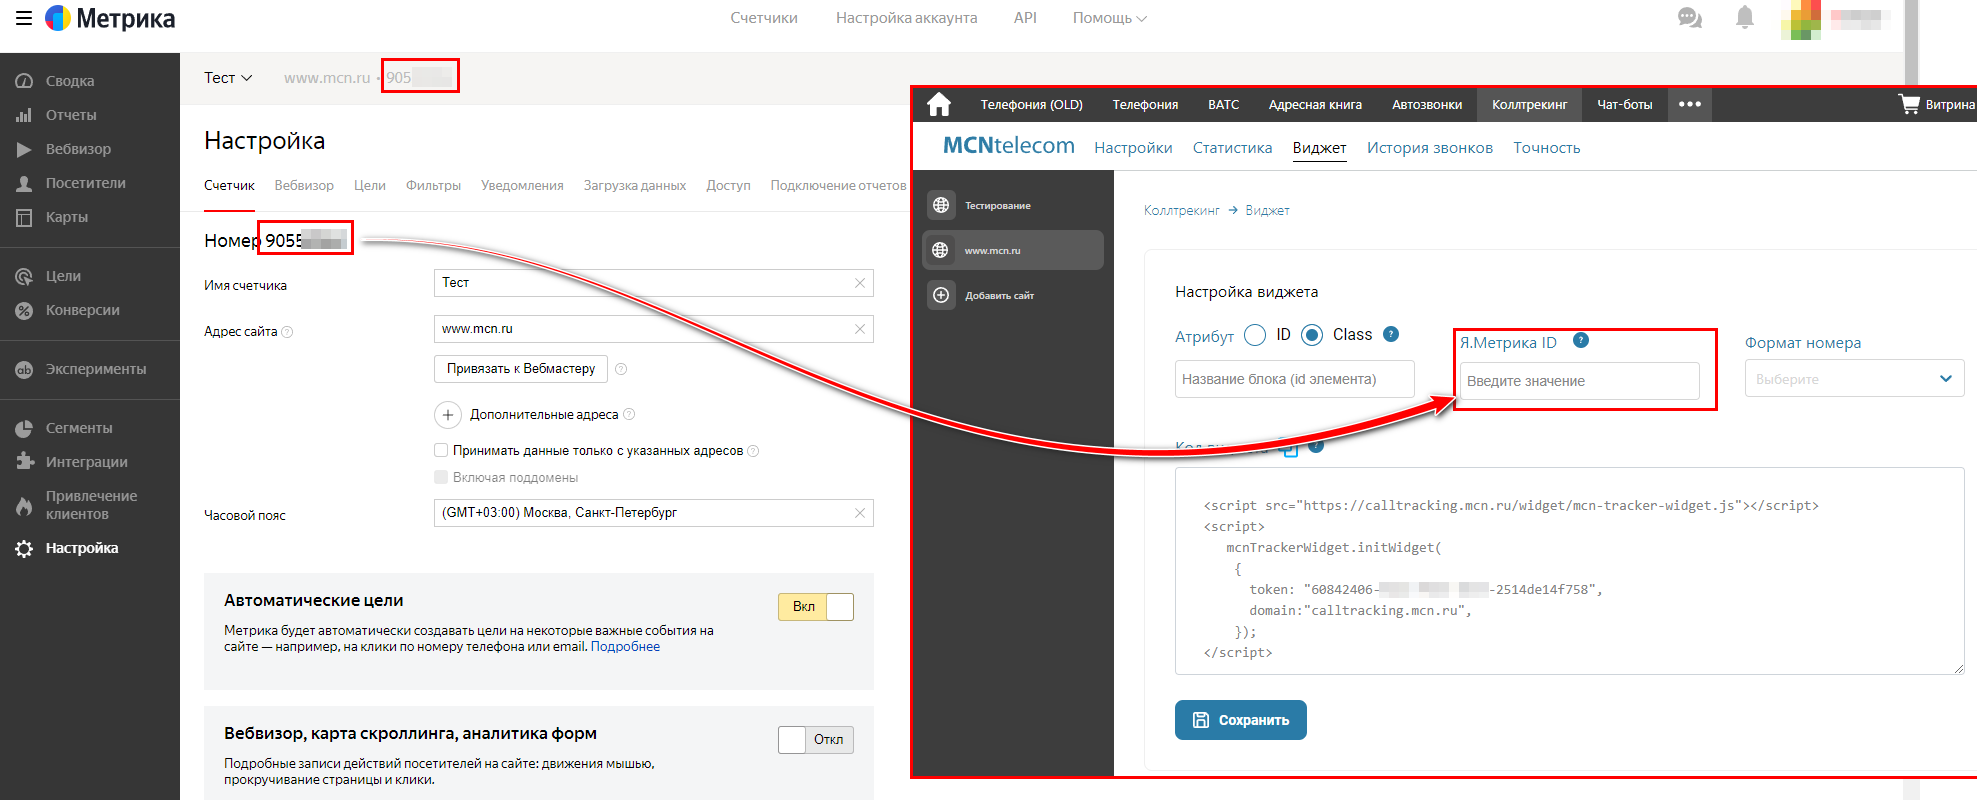1977x800 pixels.
Task: Select the ID attribute radio button
Action: 1255,335
